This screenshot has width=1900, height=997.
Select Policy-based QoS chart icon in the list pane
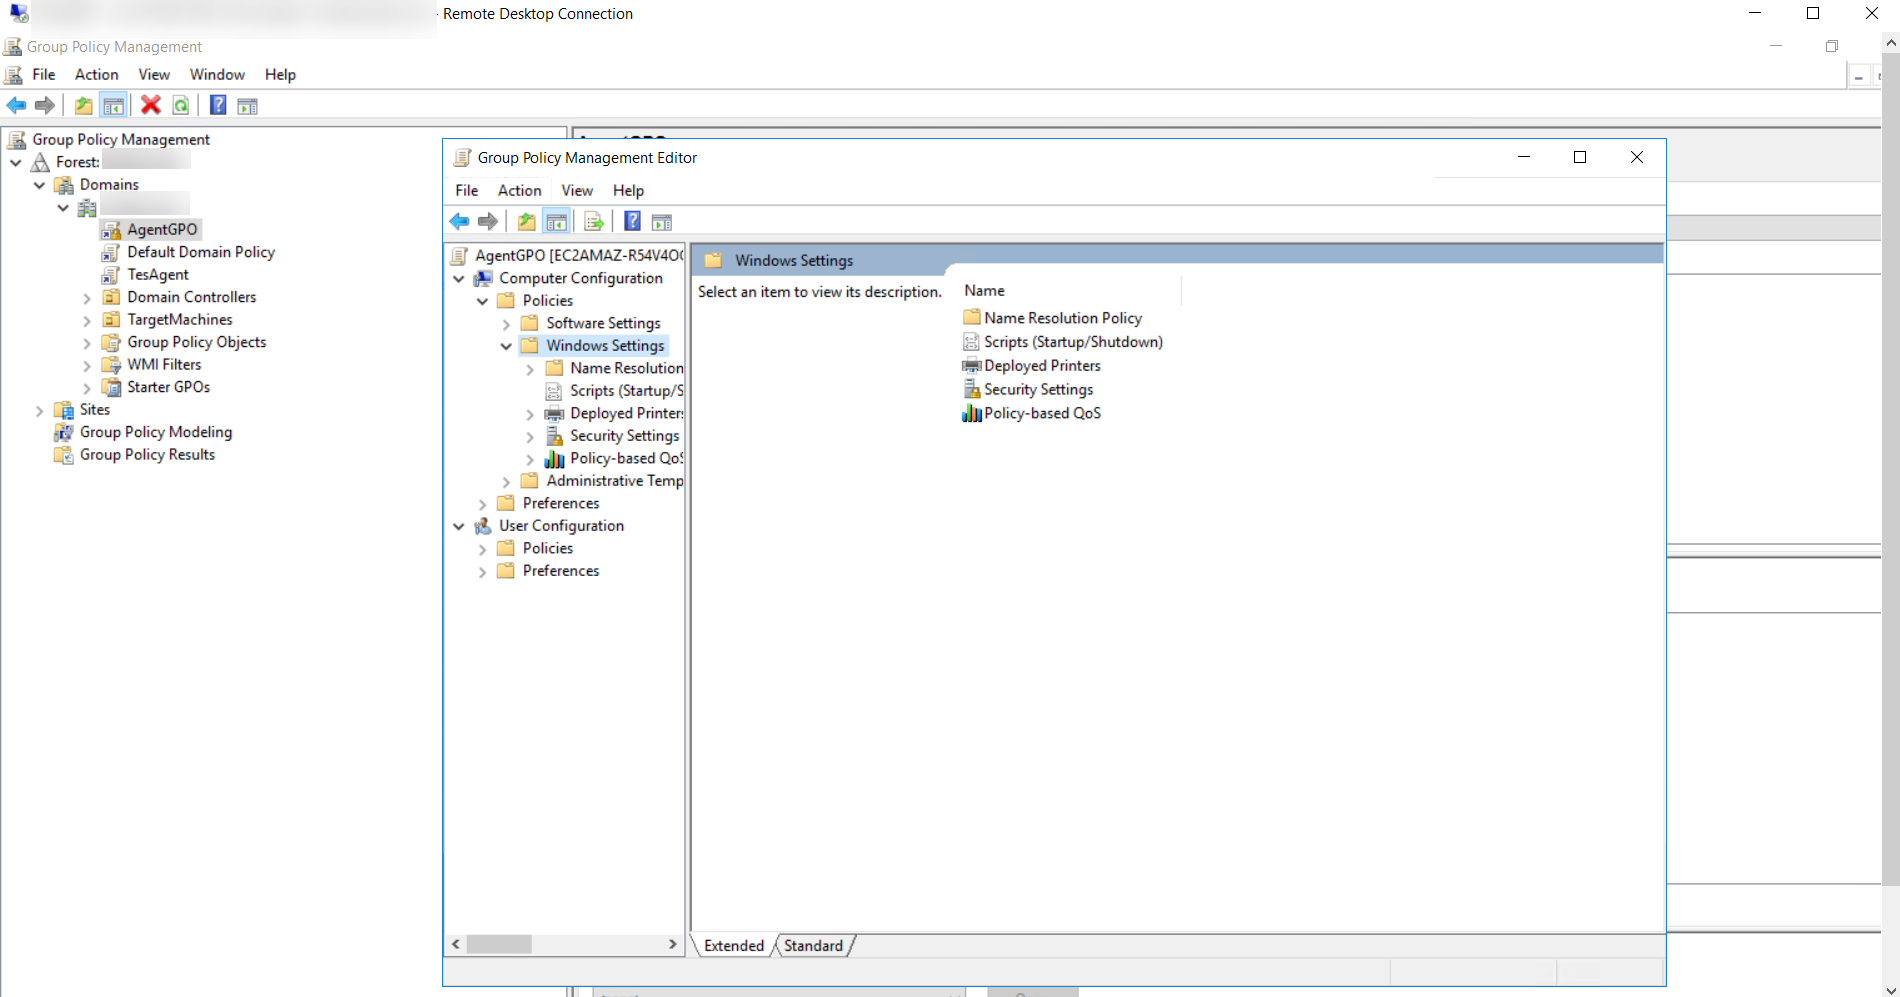(971, 413)
